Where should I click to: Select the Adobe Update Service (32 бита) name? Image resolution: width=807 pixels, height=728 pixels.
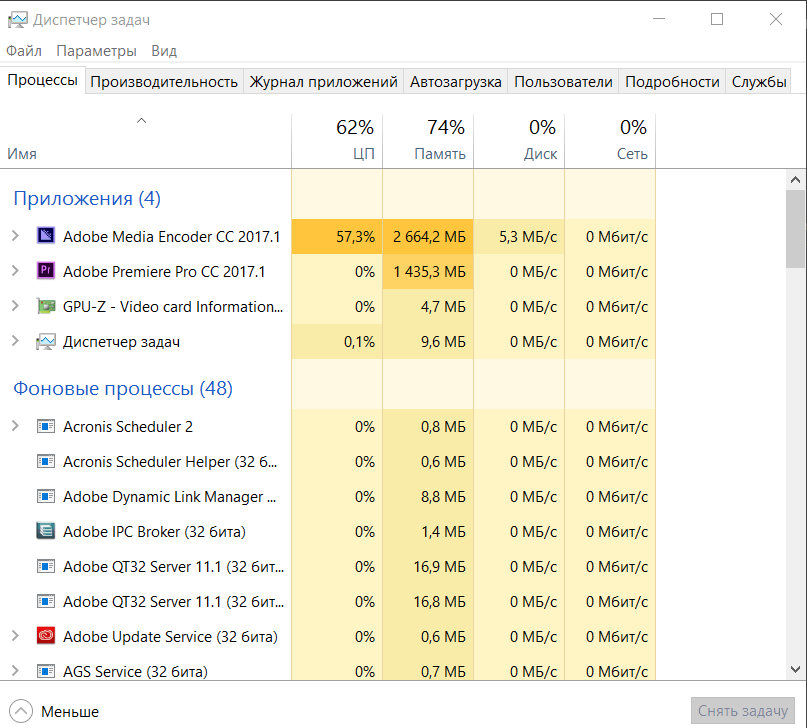tap(170, 636)
